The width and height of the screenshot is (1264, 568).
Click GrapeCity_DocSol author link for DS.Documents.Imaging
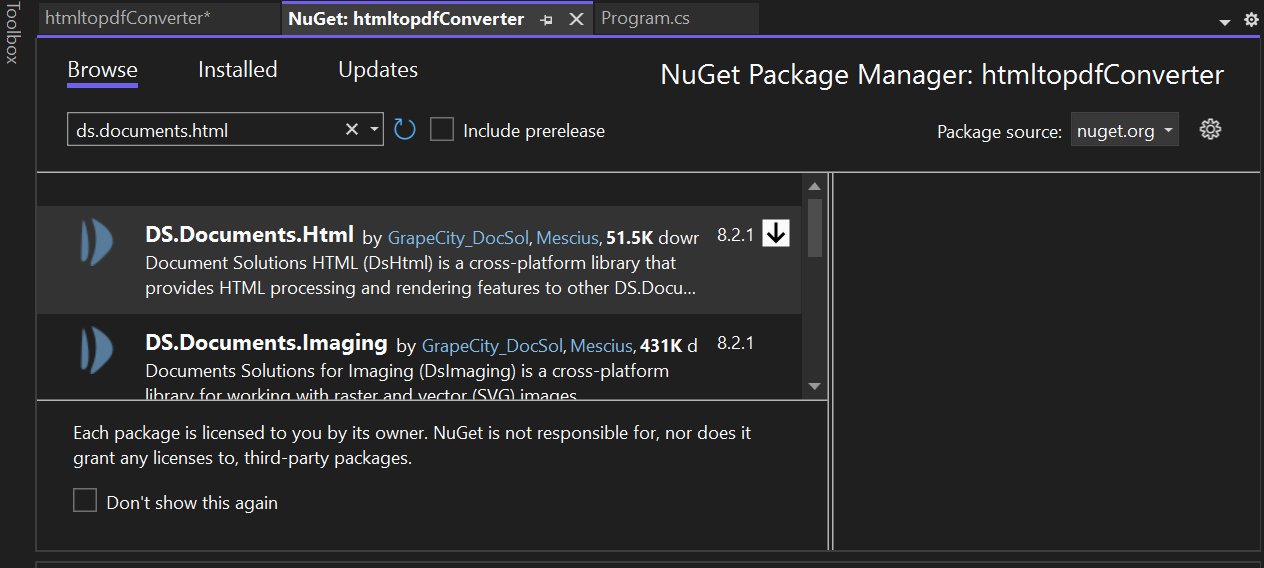coord(494,346)
